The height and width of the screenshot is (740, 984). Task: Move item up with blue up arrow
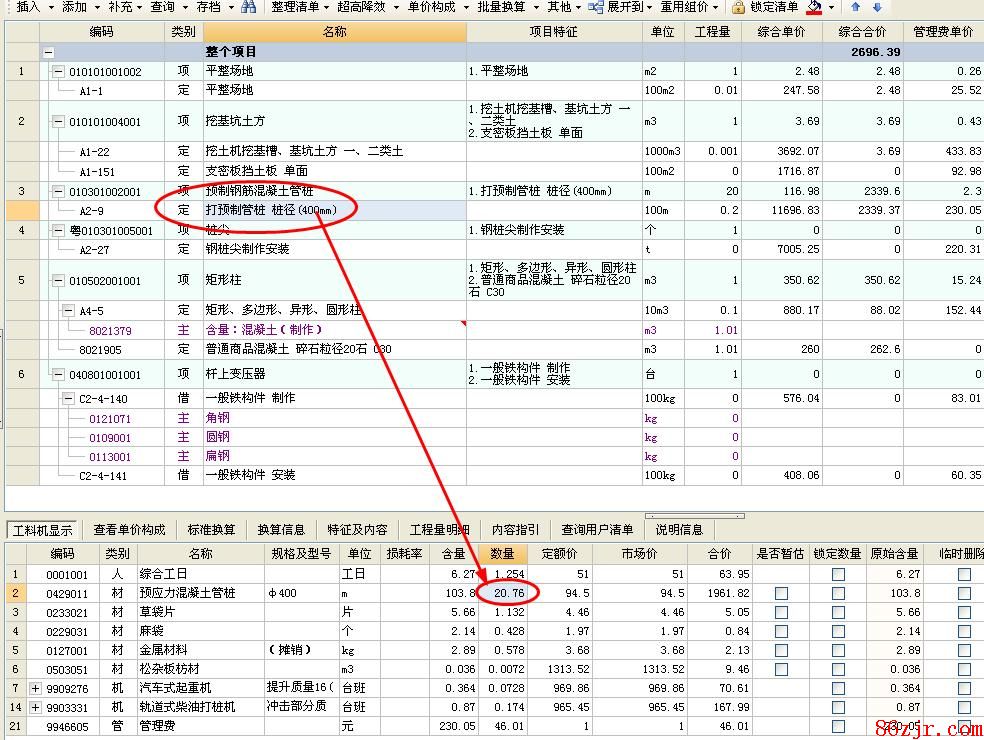click(856, 7)
